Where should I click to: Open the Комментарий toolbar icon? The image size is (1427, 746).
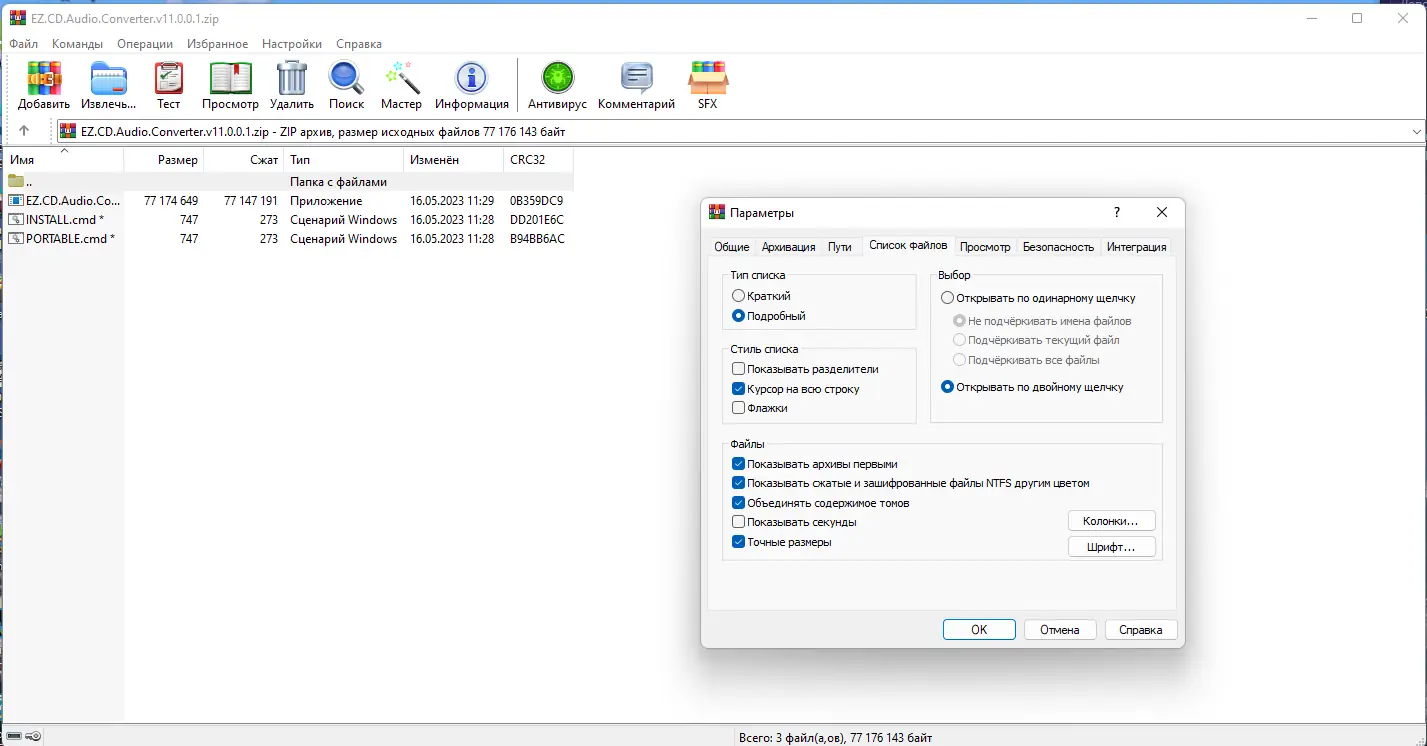[636, 78]
